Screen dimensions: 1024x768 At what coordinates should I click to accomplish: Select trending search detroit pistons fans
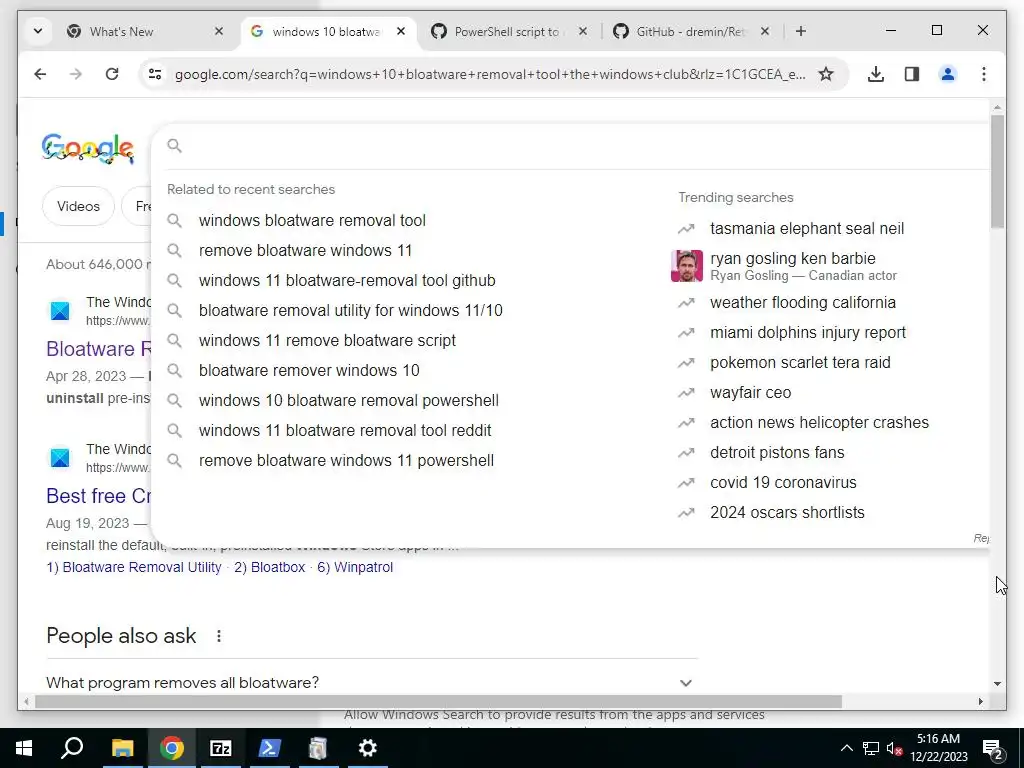coord(777,453)
